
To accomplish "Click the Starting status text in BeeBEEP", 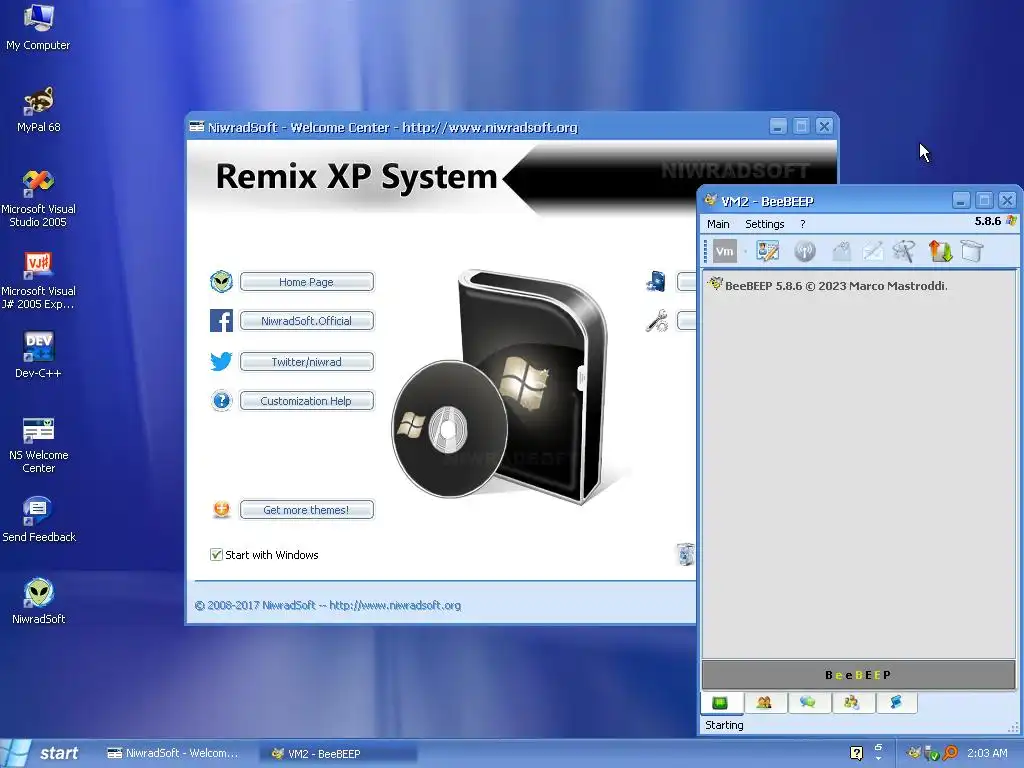I will pyautogui.click(x=724, y=725).
